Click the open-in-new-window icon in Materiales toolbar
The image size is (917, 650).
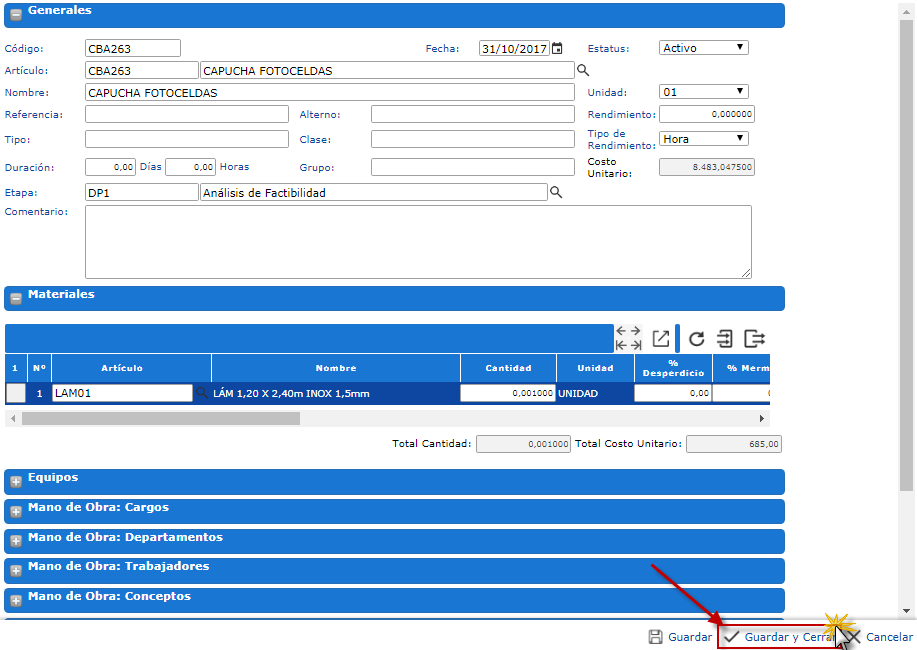pos(661,338)
